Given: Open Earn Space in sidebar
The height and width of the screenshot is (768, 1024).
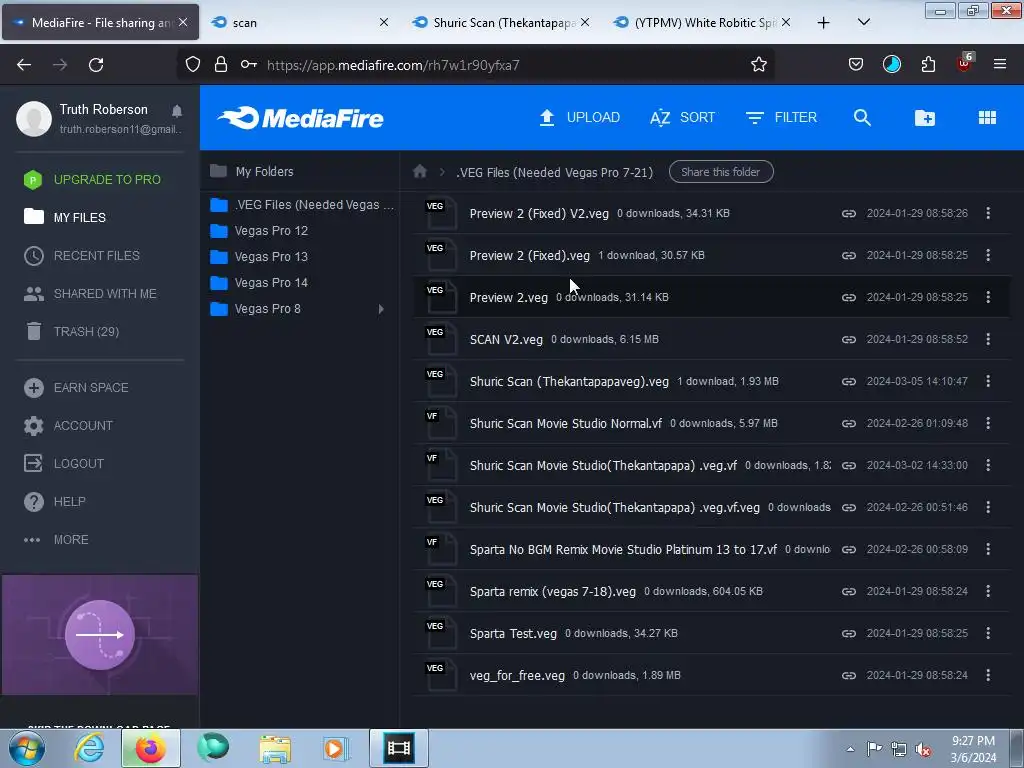Looking at the screenshot, I should (76, 388).
